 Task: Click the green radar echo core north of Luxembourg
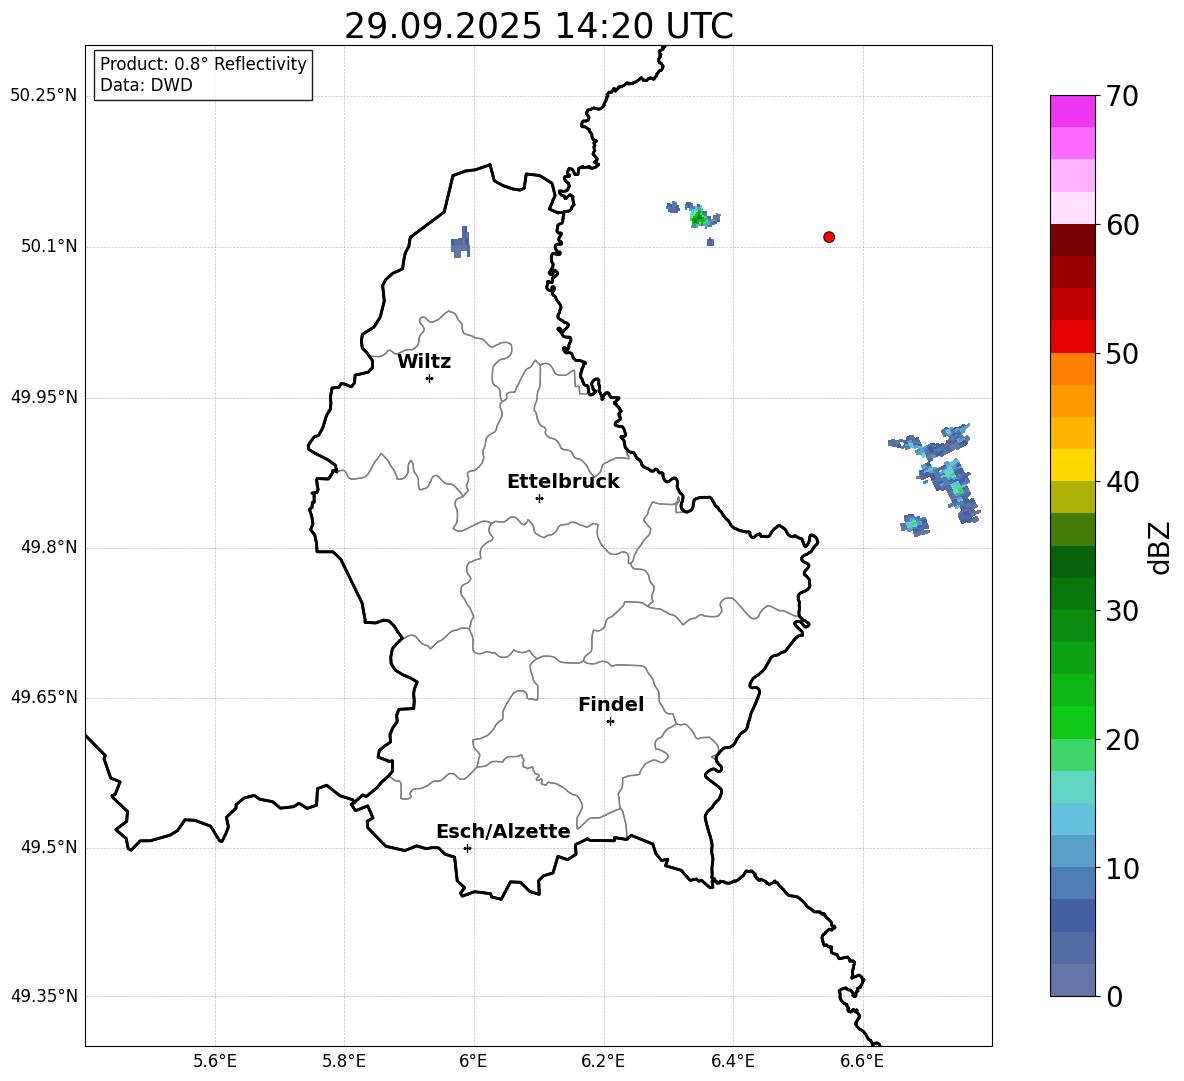698,217
